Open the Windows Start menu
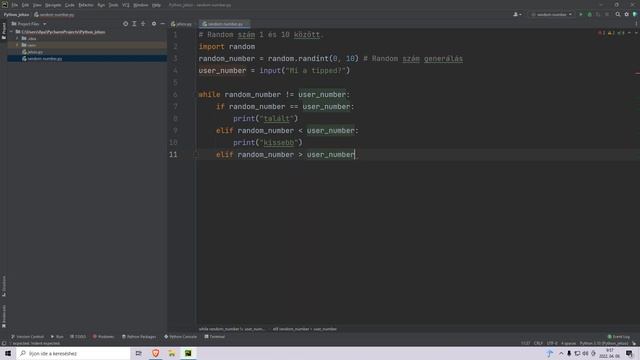Screen dimensions: 640x360 8,353
